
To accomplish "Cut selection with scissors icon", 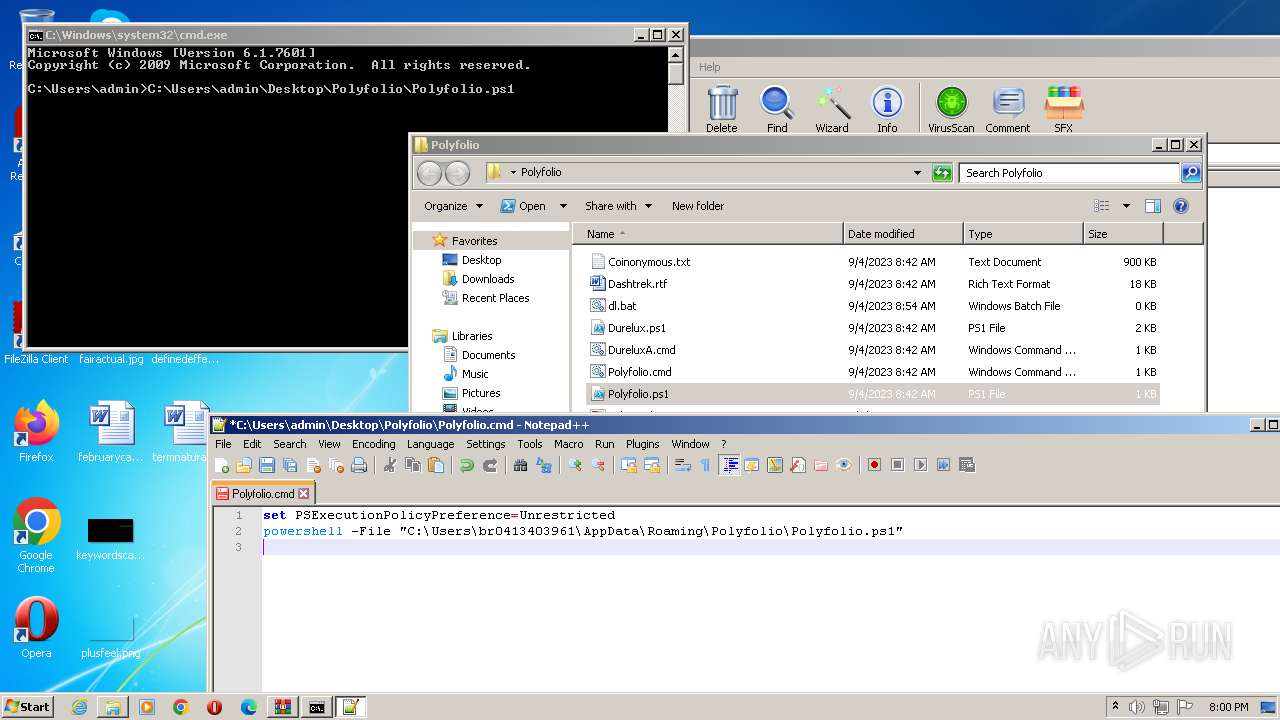I will tap(389, 465).
